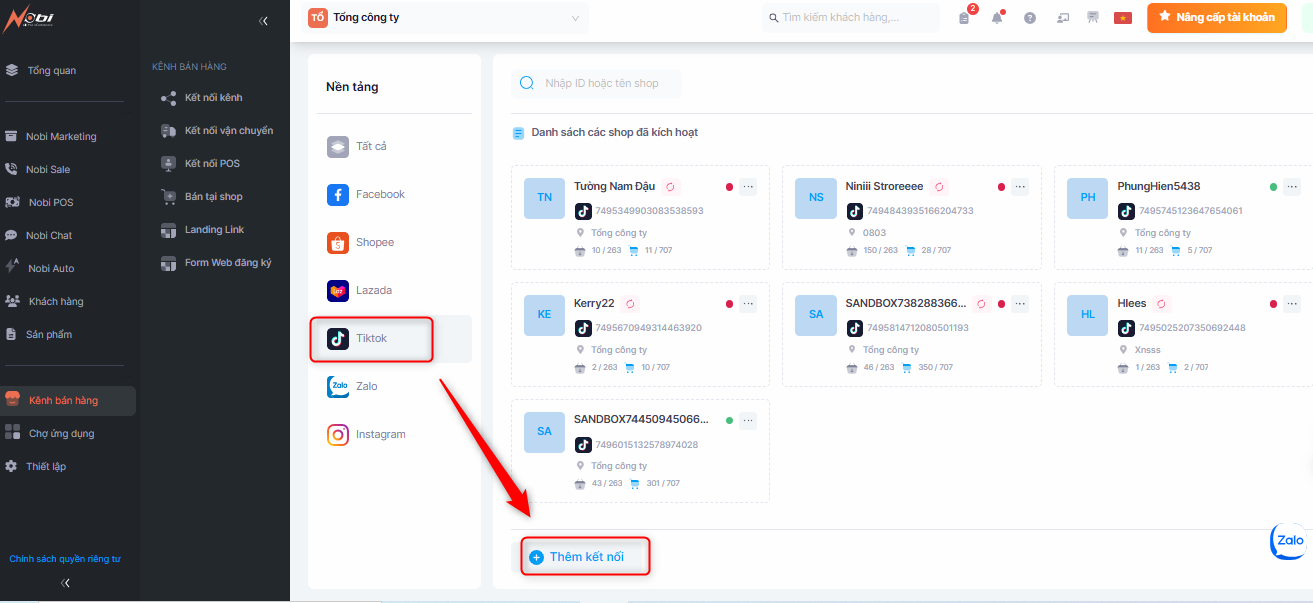Open Kết nối vận chuyển menu item

228,131
